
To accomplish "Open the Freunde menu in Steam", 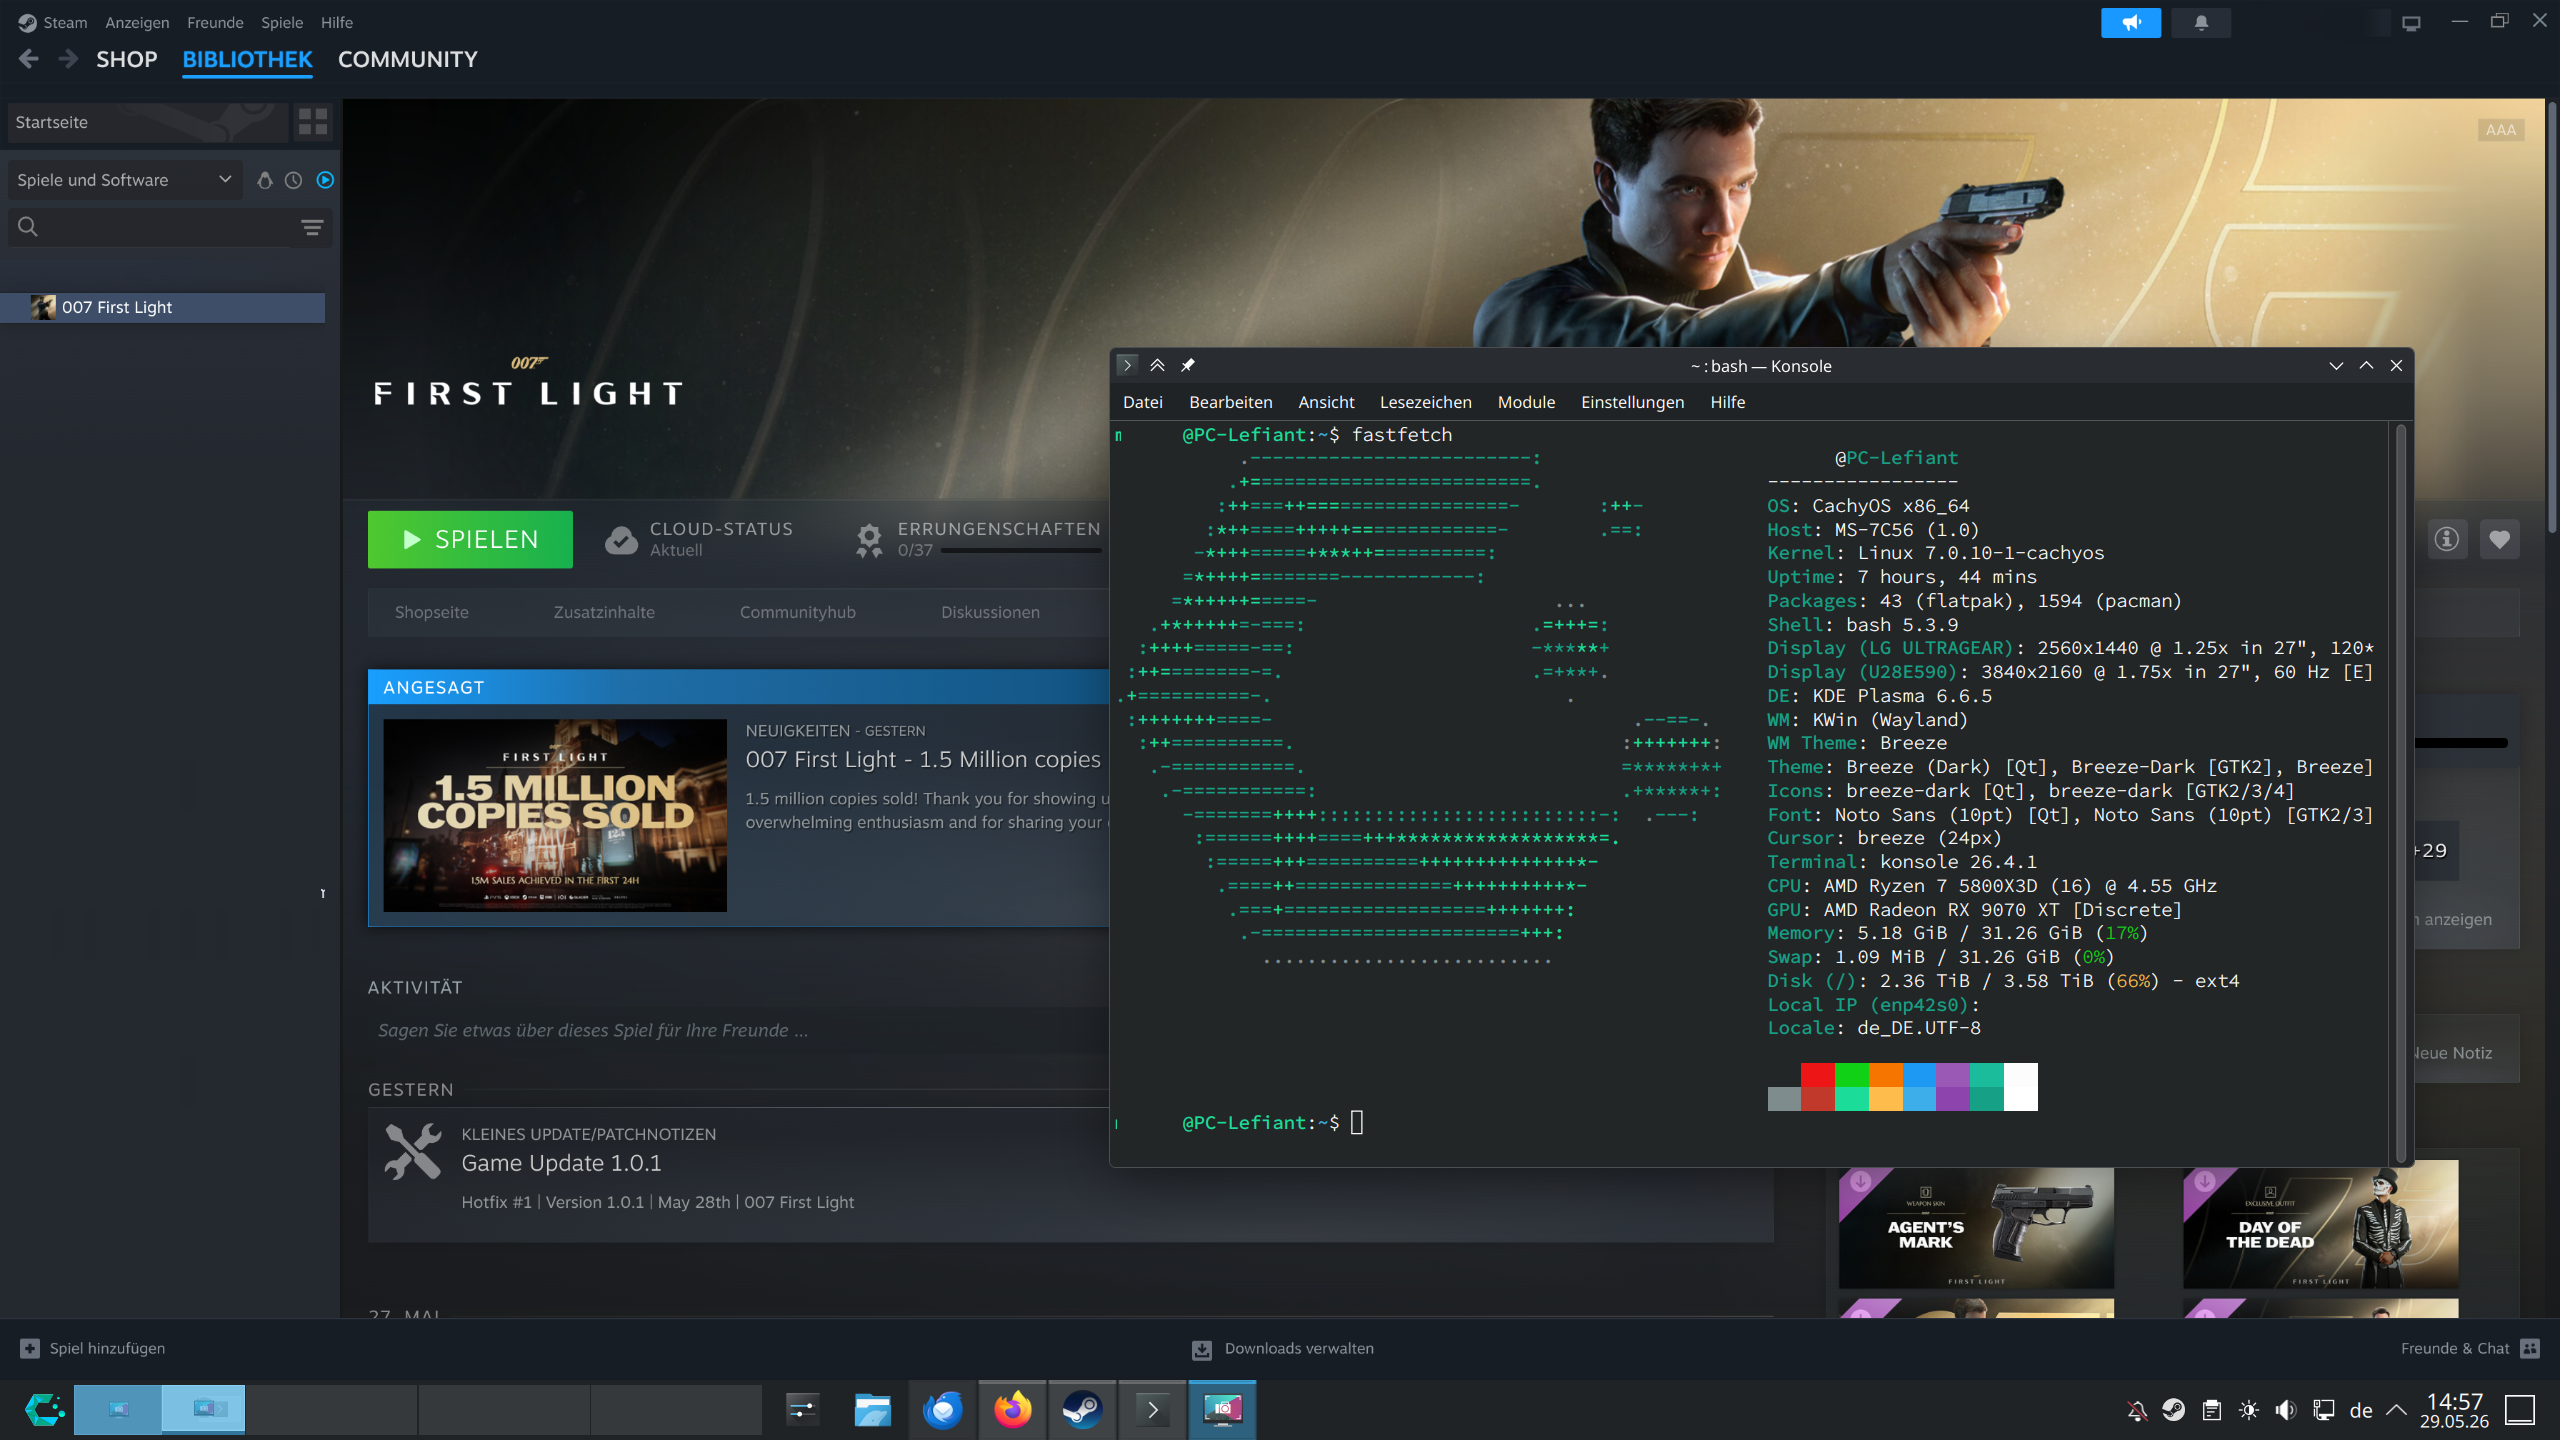I will pos(215,22).
